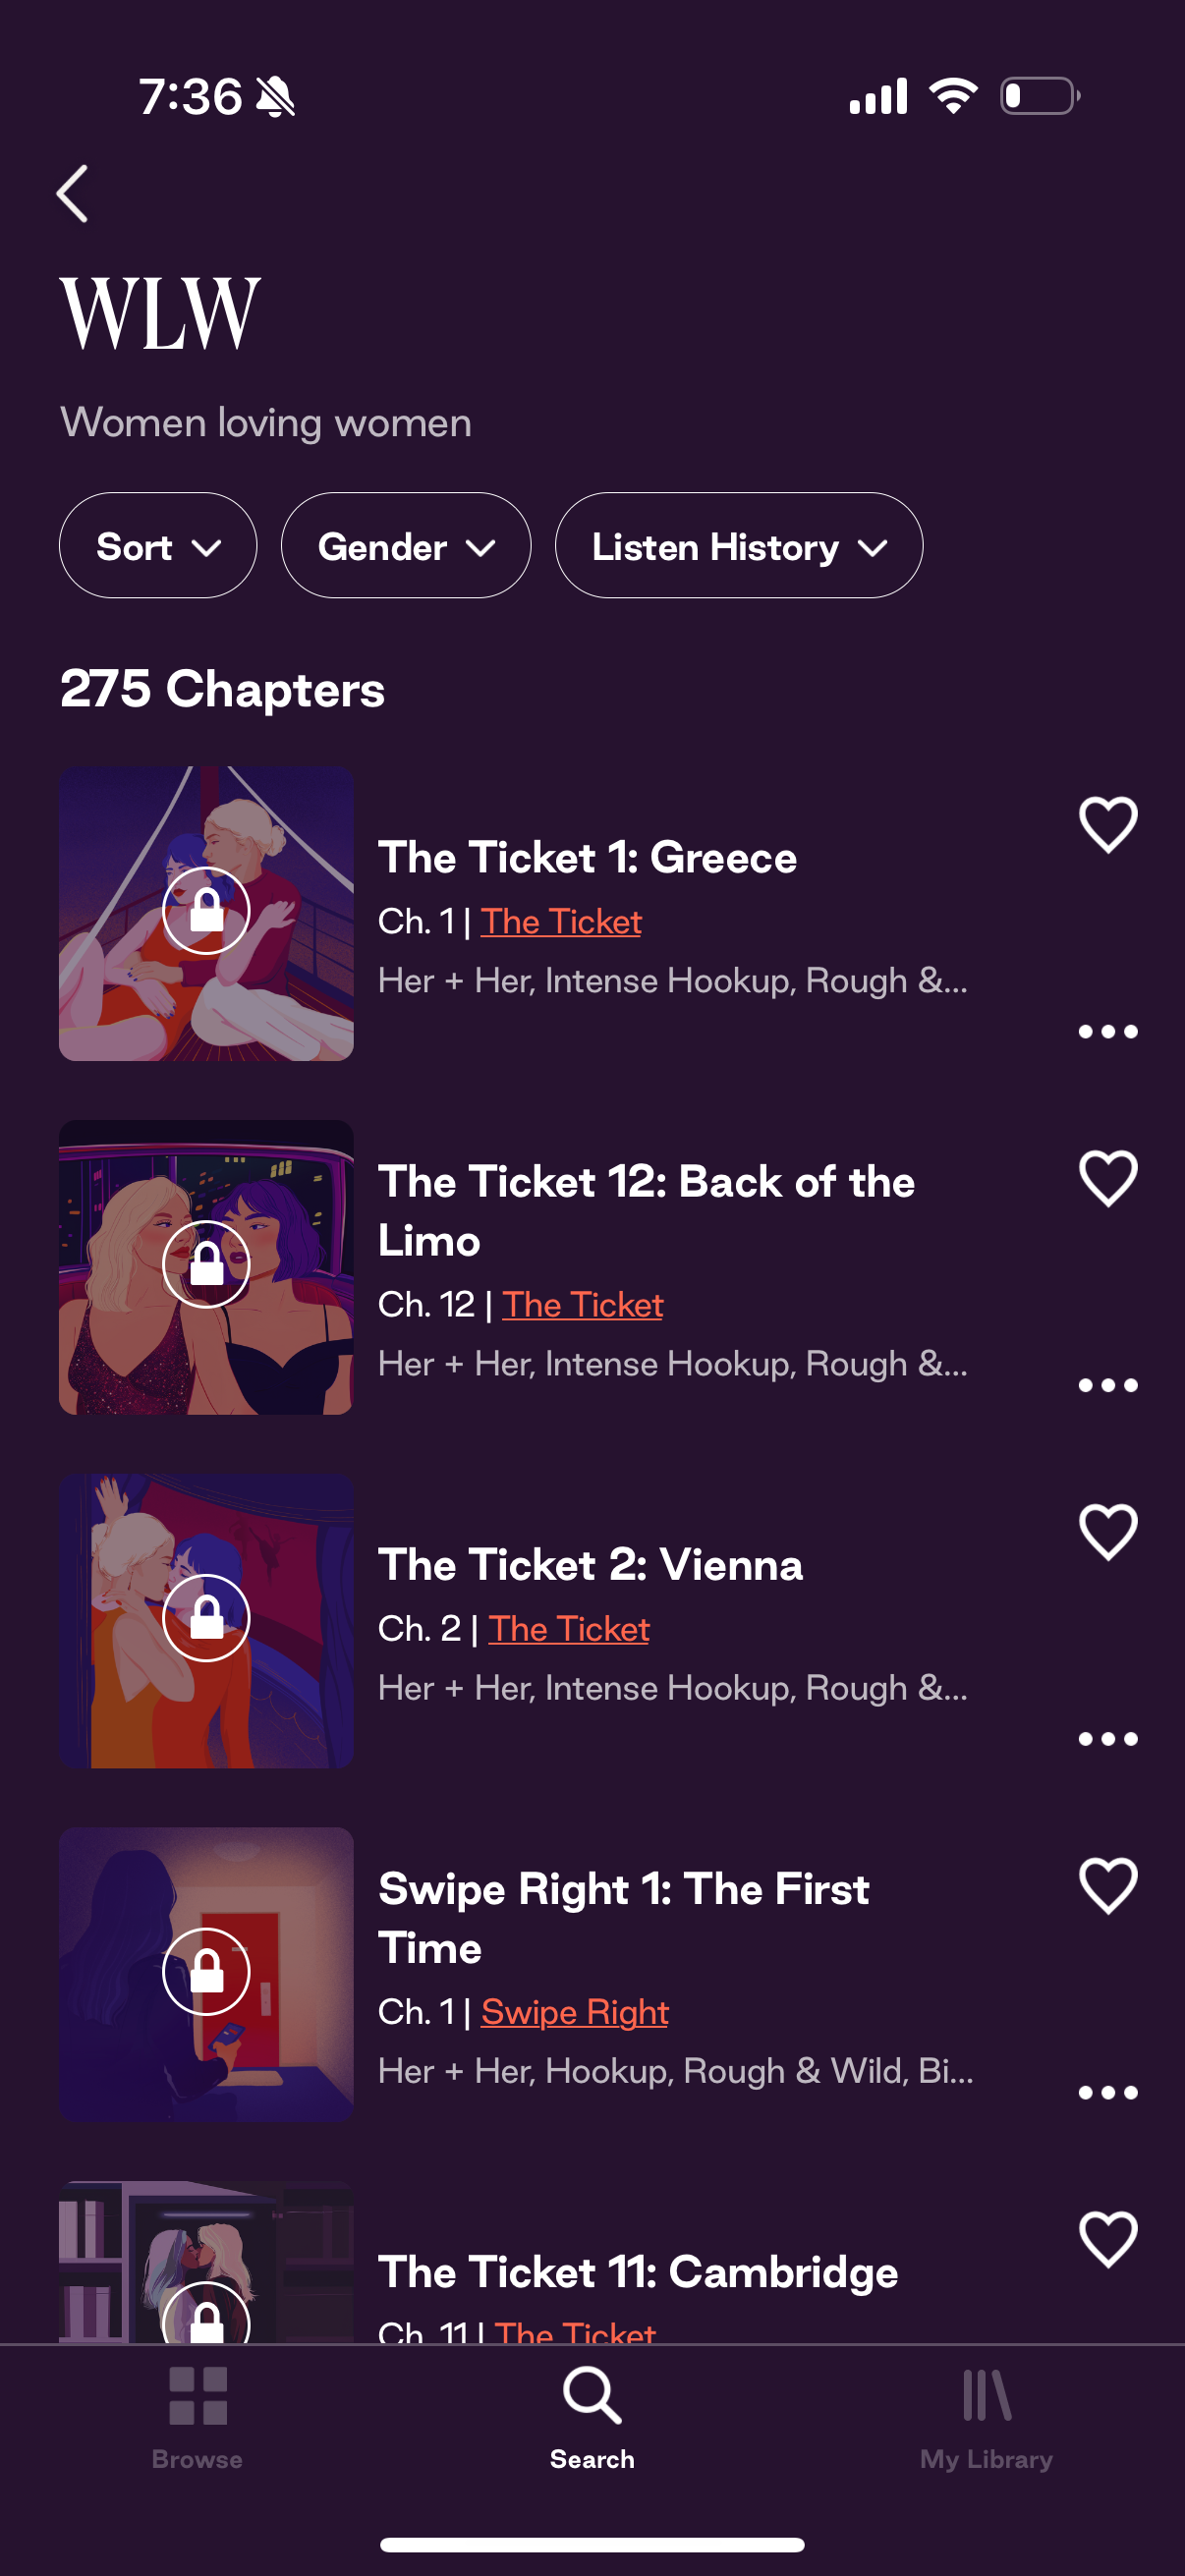1185x2576 pixels.
Task: Open the Sort dropdown
Action: (158, 546)
